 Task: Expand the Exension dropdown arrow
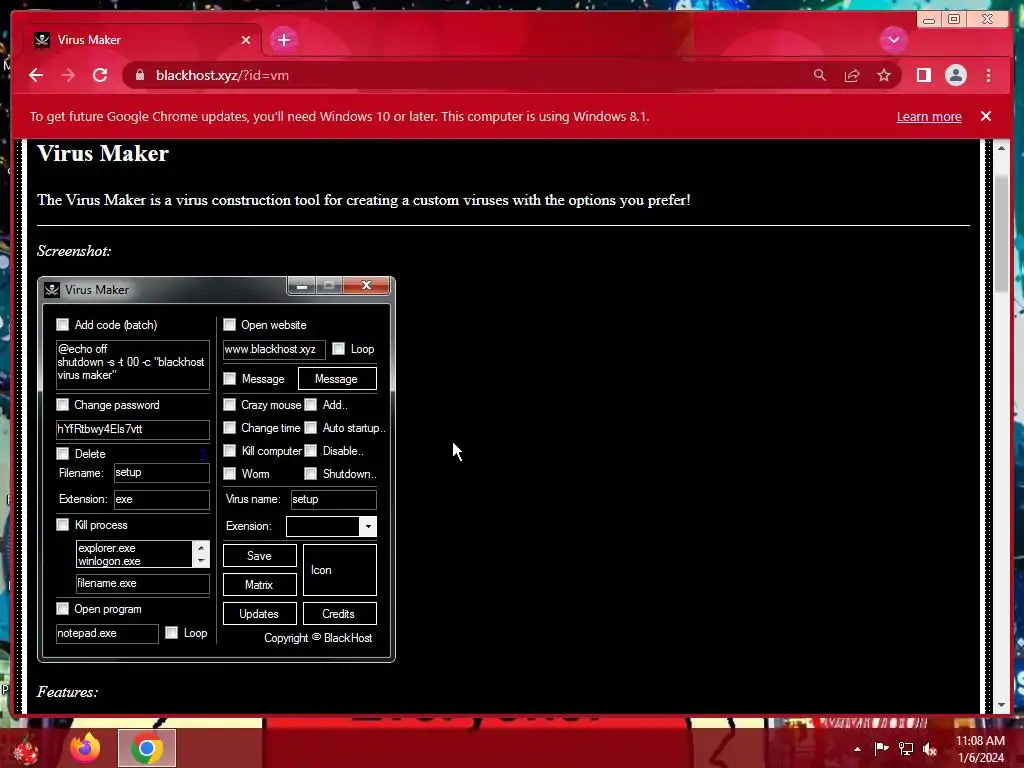tap(368, 526)
